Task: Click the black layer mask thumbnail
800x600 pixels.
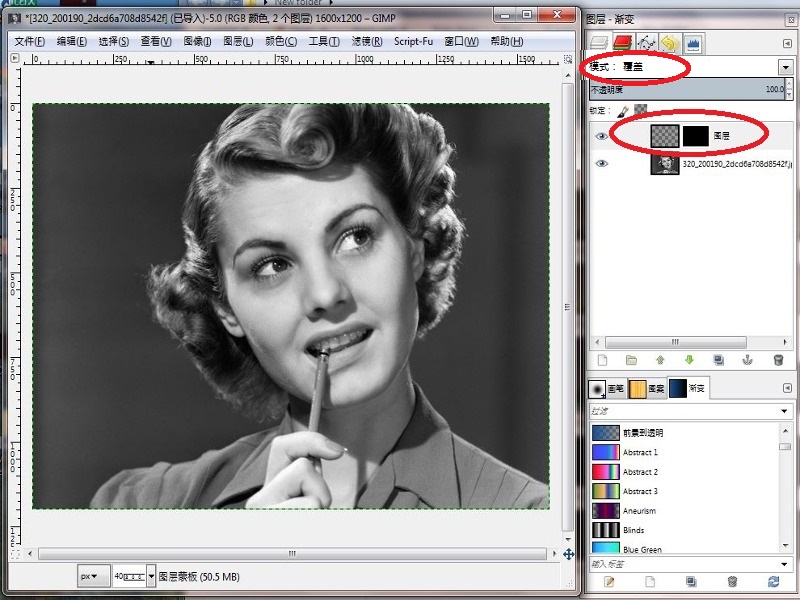Action: (x=696, y=136)
